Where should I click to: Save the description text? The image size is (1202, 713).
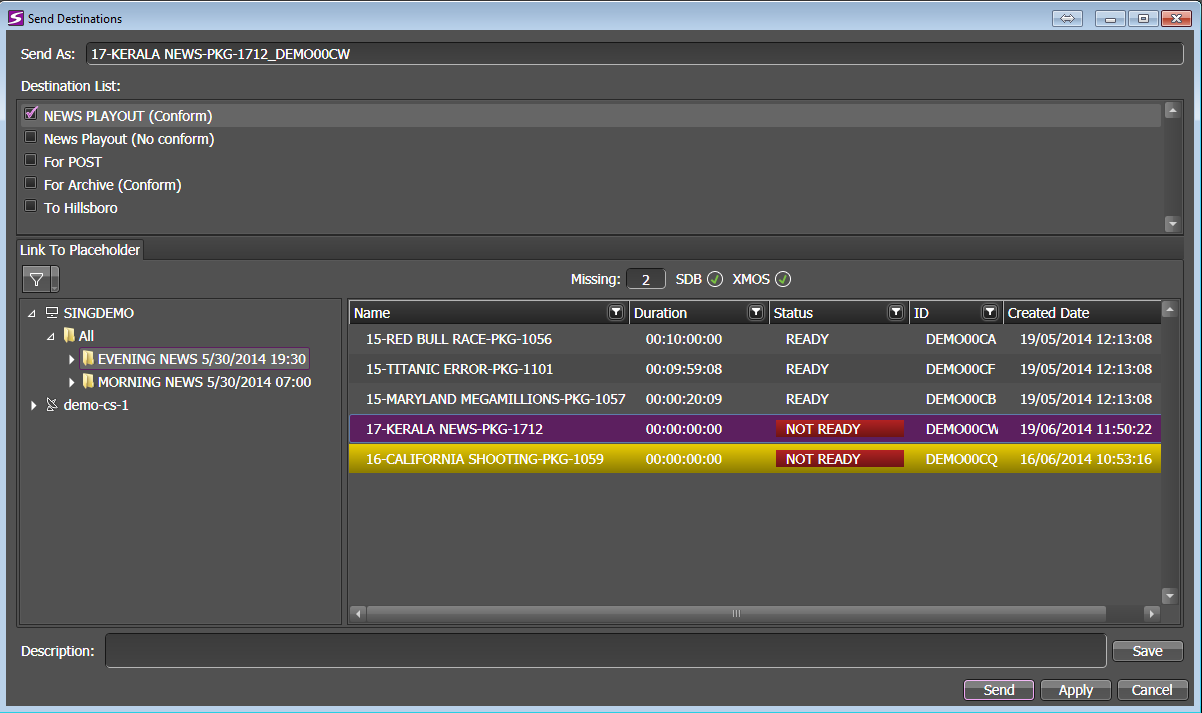1147,650
